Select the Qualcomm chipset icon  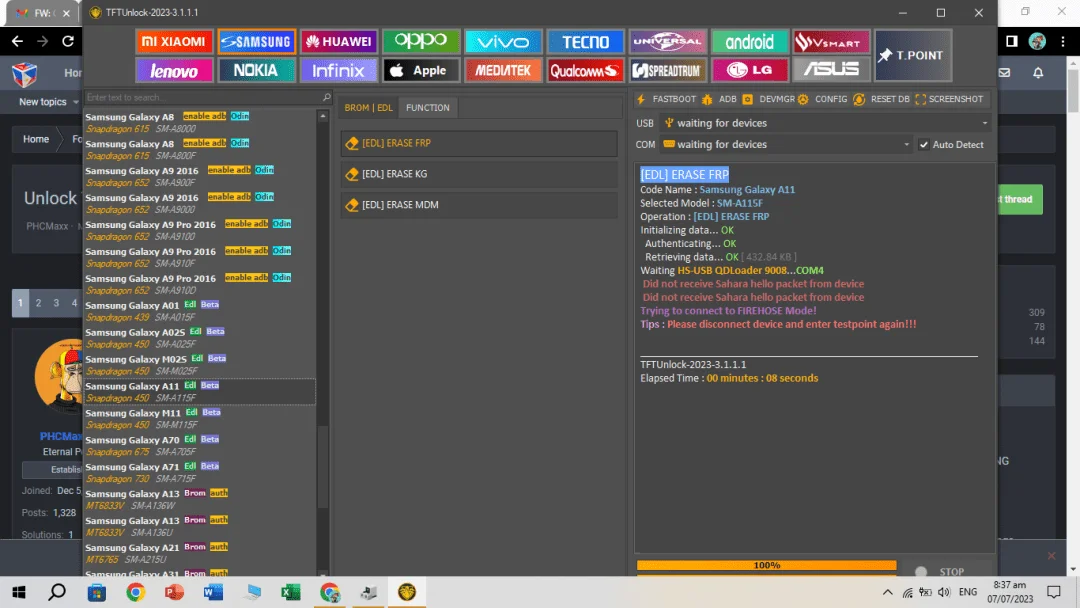[585, 70]
